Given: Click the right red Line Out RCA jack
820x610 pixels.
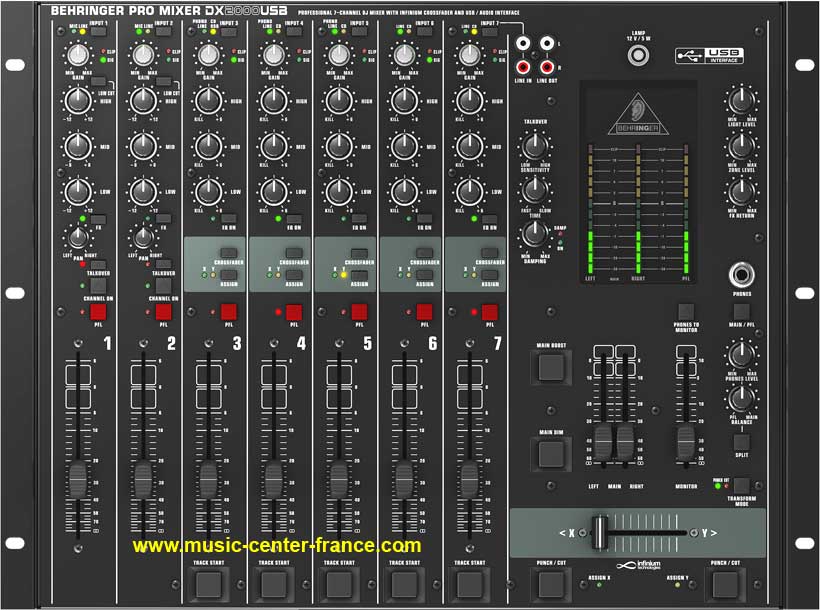Looking at the screenshot, I should click(x=546, y=67).
